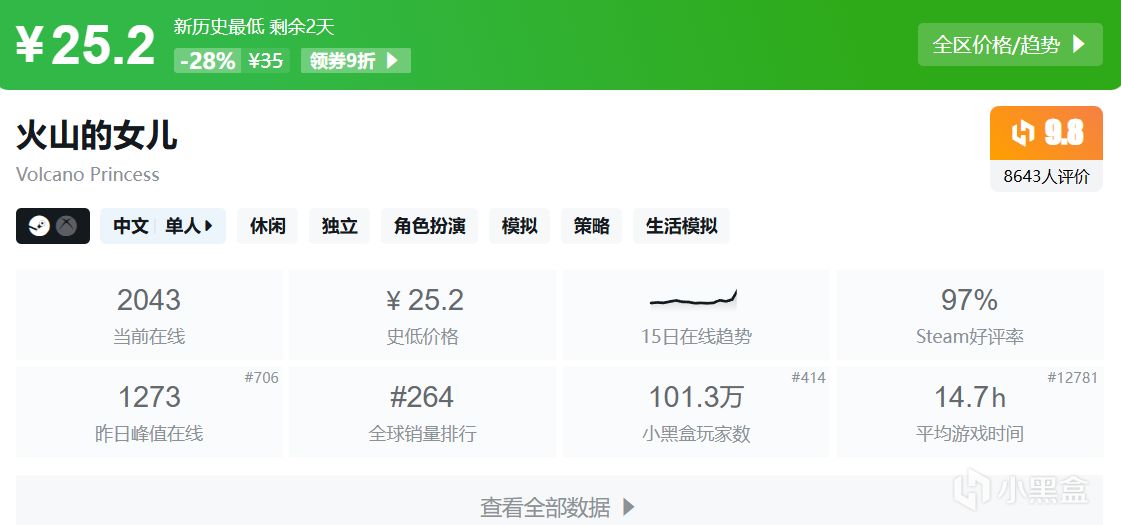
Task: Click the 1273 昨日峰值在线 stat
Action: point(149,412)
